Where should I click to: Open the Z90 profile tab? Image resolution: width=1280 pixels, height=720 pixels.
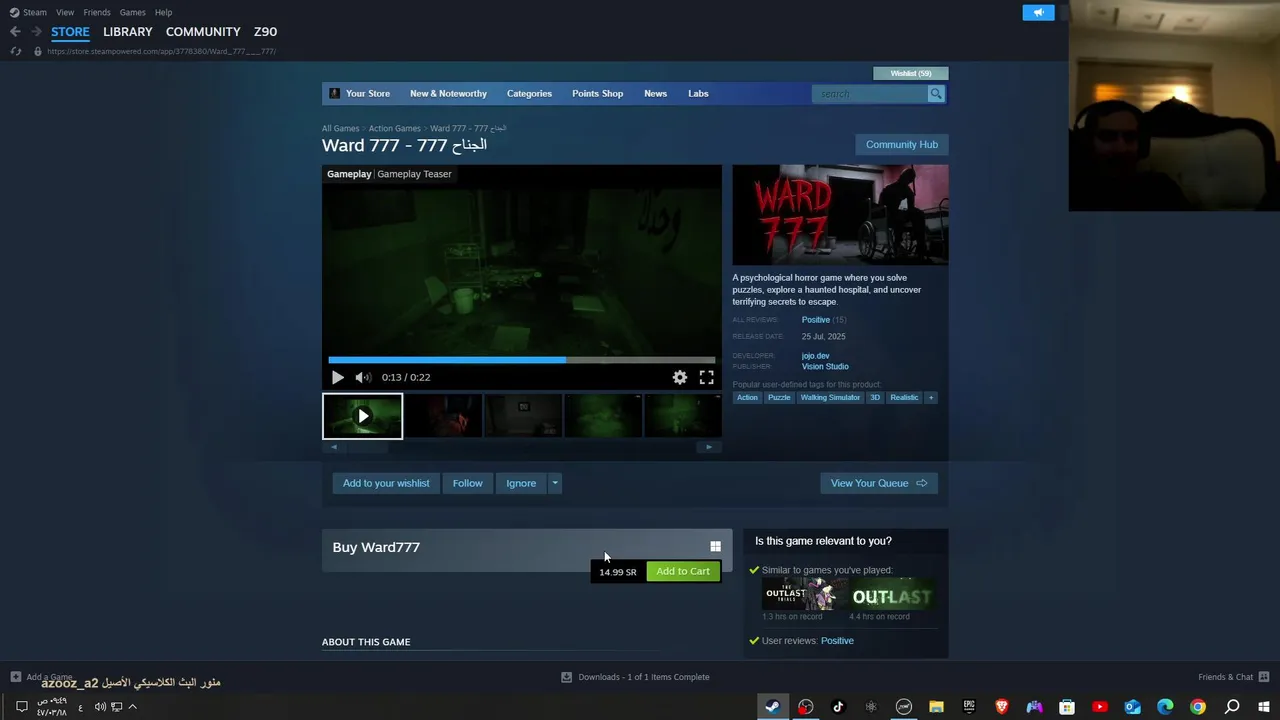(265, 32)
